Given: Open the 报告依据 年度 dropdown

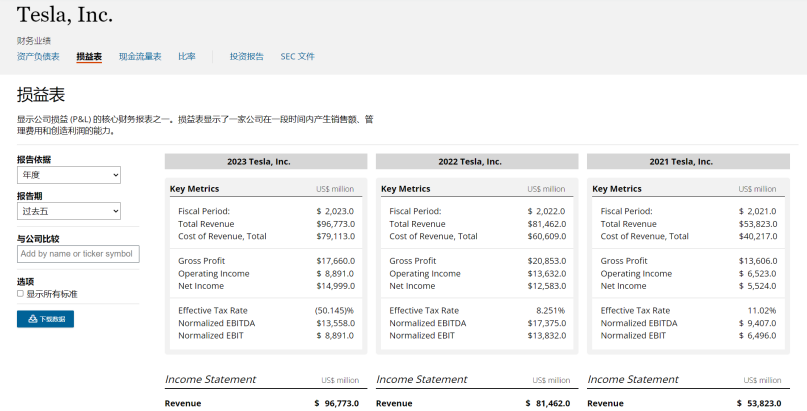Looking at the screenshot, I should point(69,175).
